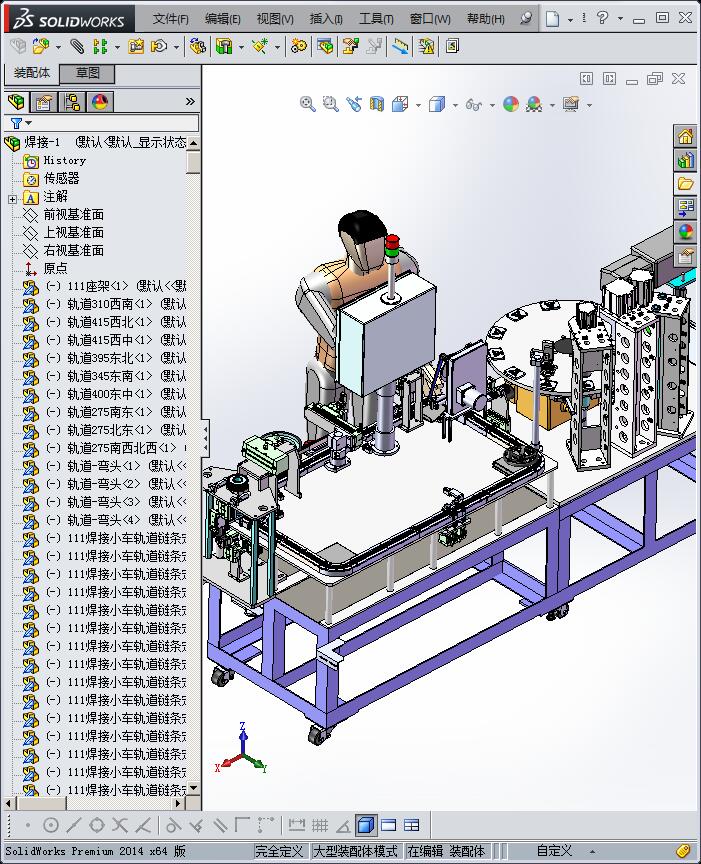This screenshot has width=701, height=864.
Task: Click Zoom to Fit magnifier icon
Action: click(x=308, y=104)
